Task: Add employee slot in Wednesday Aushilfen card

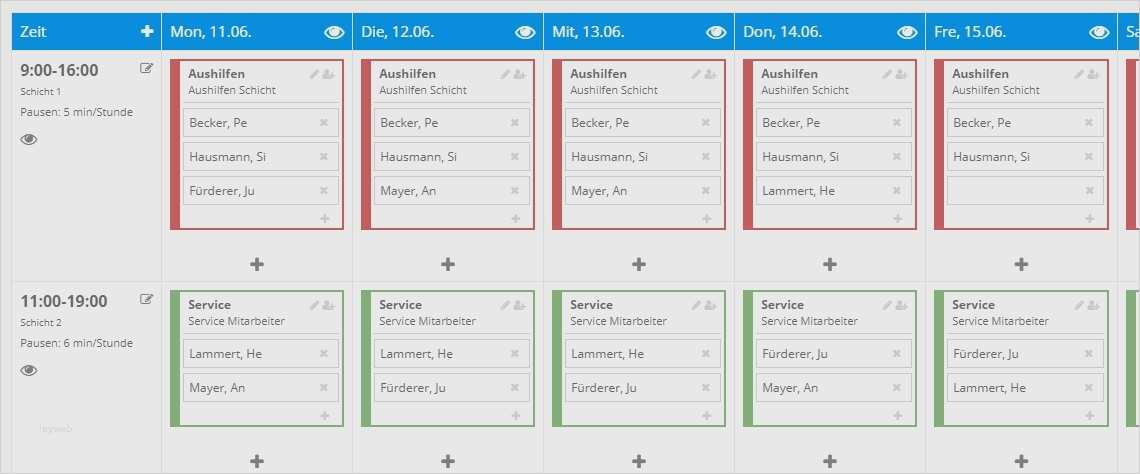Action: click(x=706, y=218)
